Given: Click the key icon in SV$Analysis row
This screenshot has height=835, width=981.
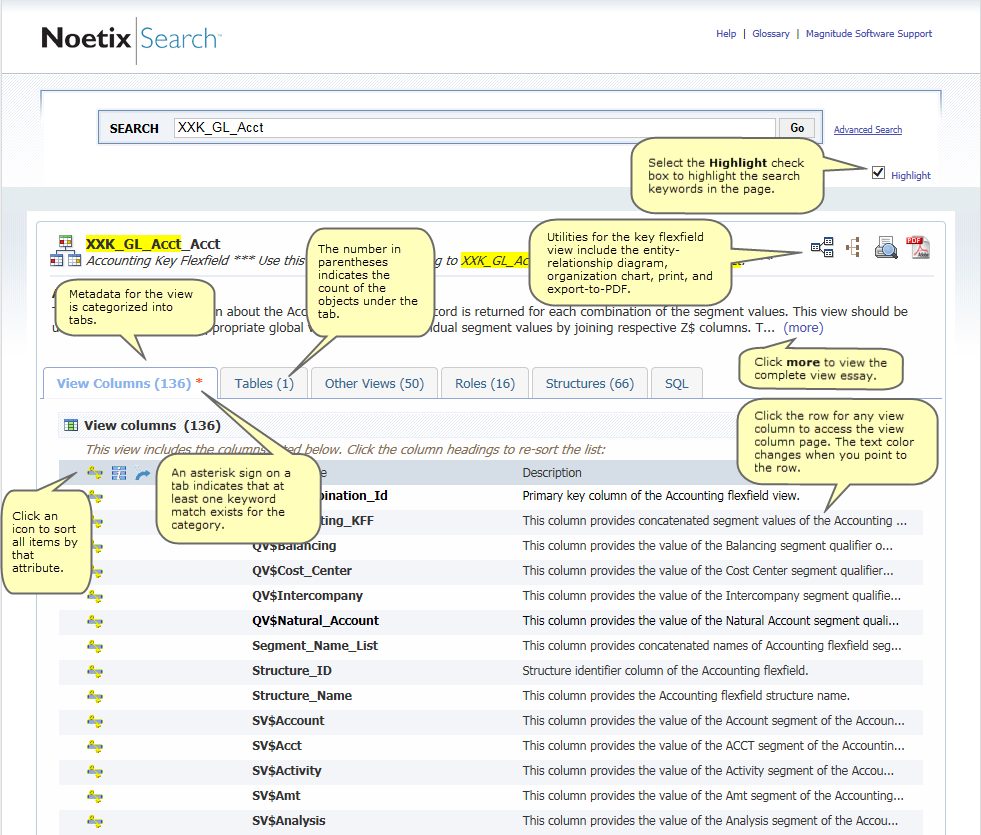Looking at the screenshot, I should 95,821.
